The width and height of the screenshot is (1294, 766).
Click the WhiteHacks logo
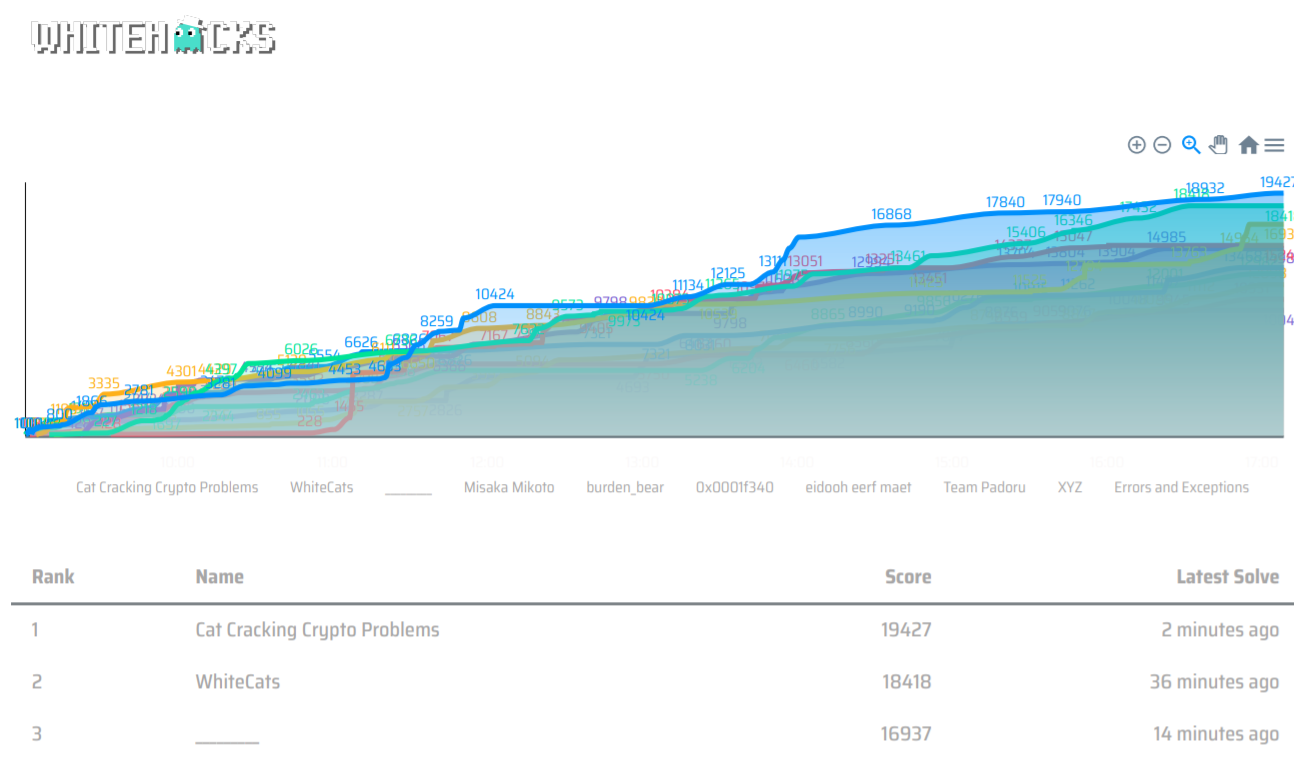point(154,37)
